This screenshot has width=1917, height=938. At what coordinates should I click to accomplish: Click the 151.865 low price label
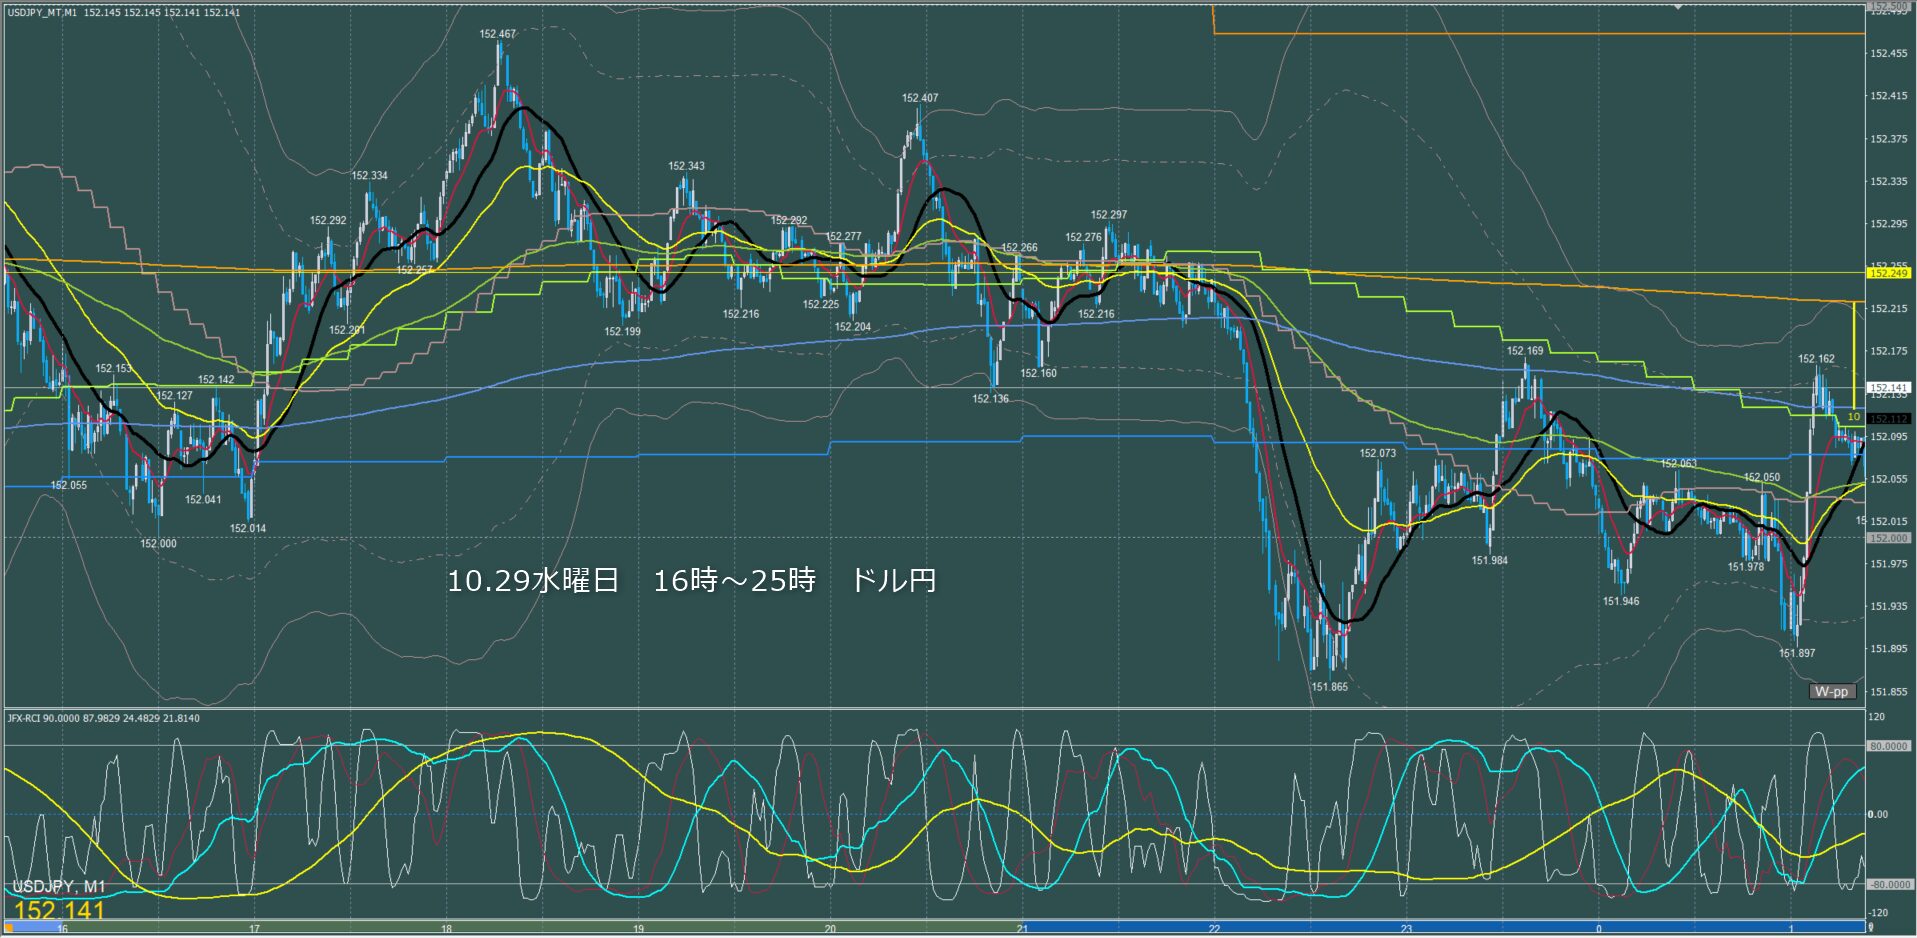[1329, 687]
